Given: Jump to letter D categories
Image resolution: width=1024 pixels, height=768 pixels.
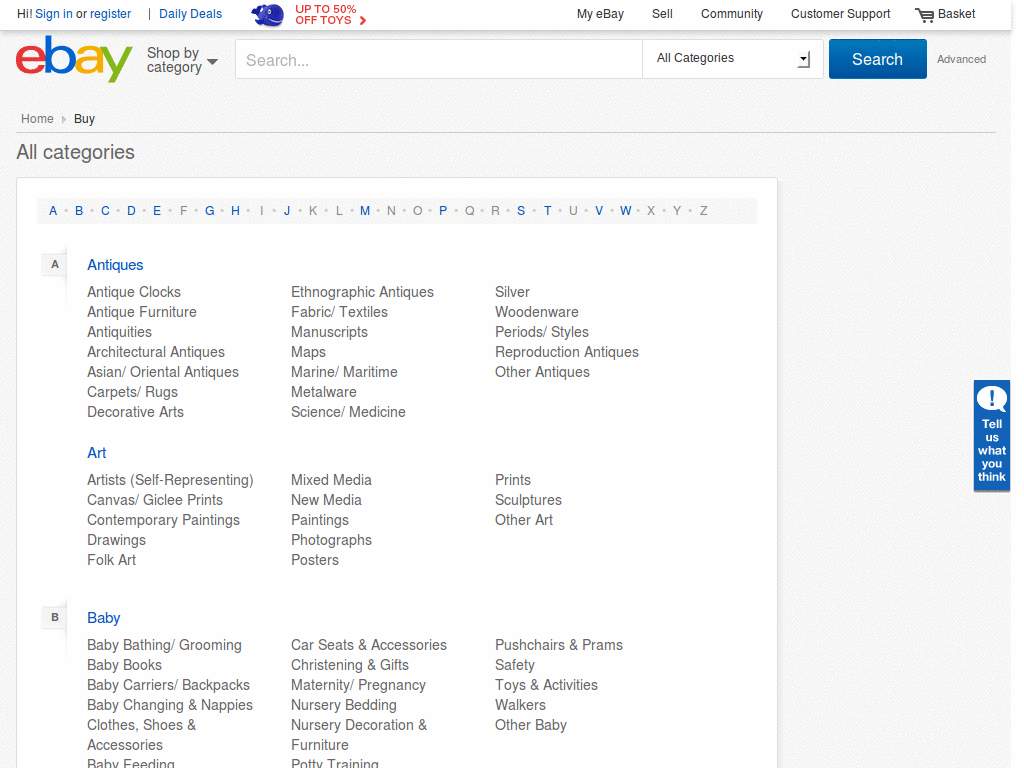Looking at the screenshot, I should 131,210.
